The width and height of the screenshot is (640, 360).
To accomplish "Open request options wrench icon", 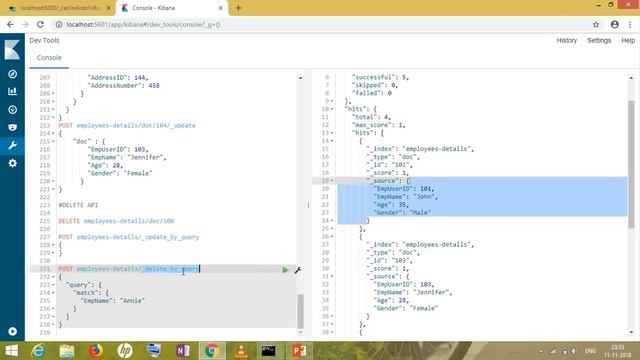I will 298,270.
